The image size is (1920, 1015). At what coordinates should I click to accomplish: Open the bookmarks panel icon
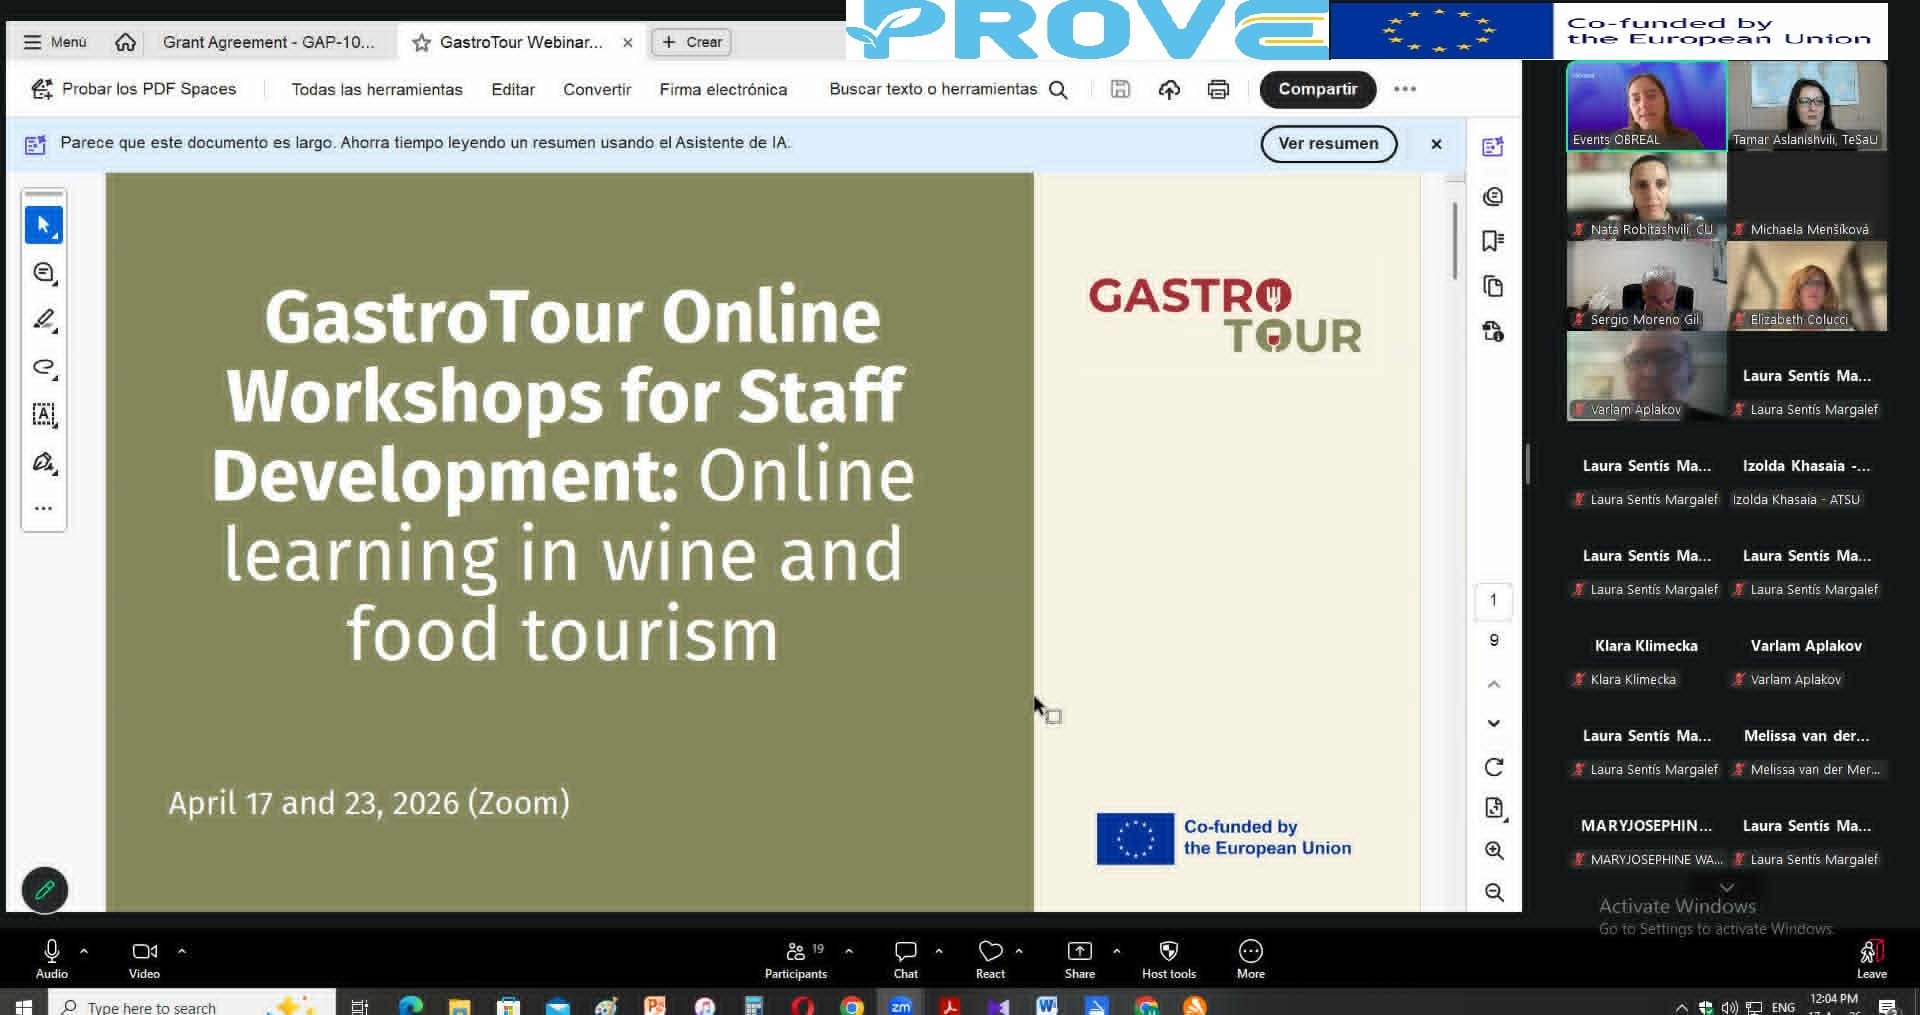1493,241
